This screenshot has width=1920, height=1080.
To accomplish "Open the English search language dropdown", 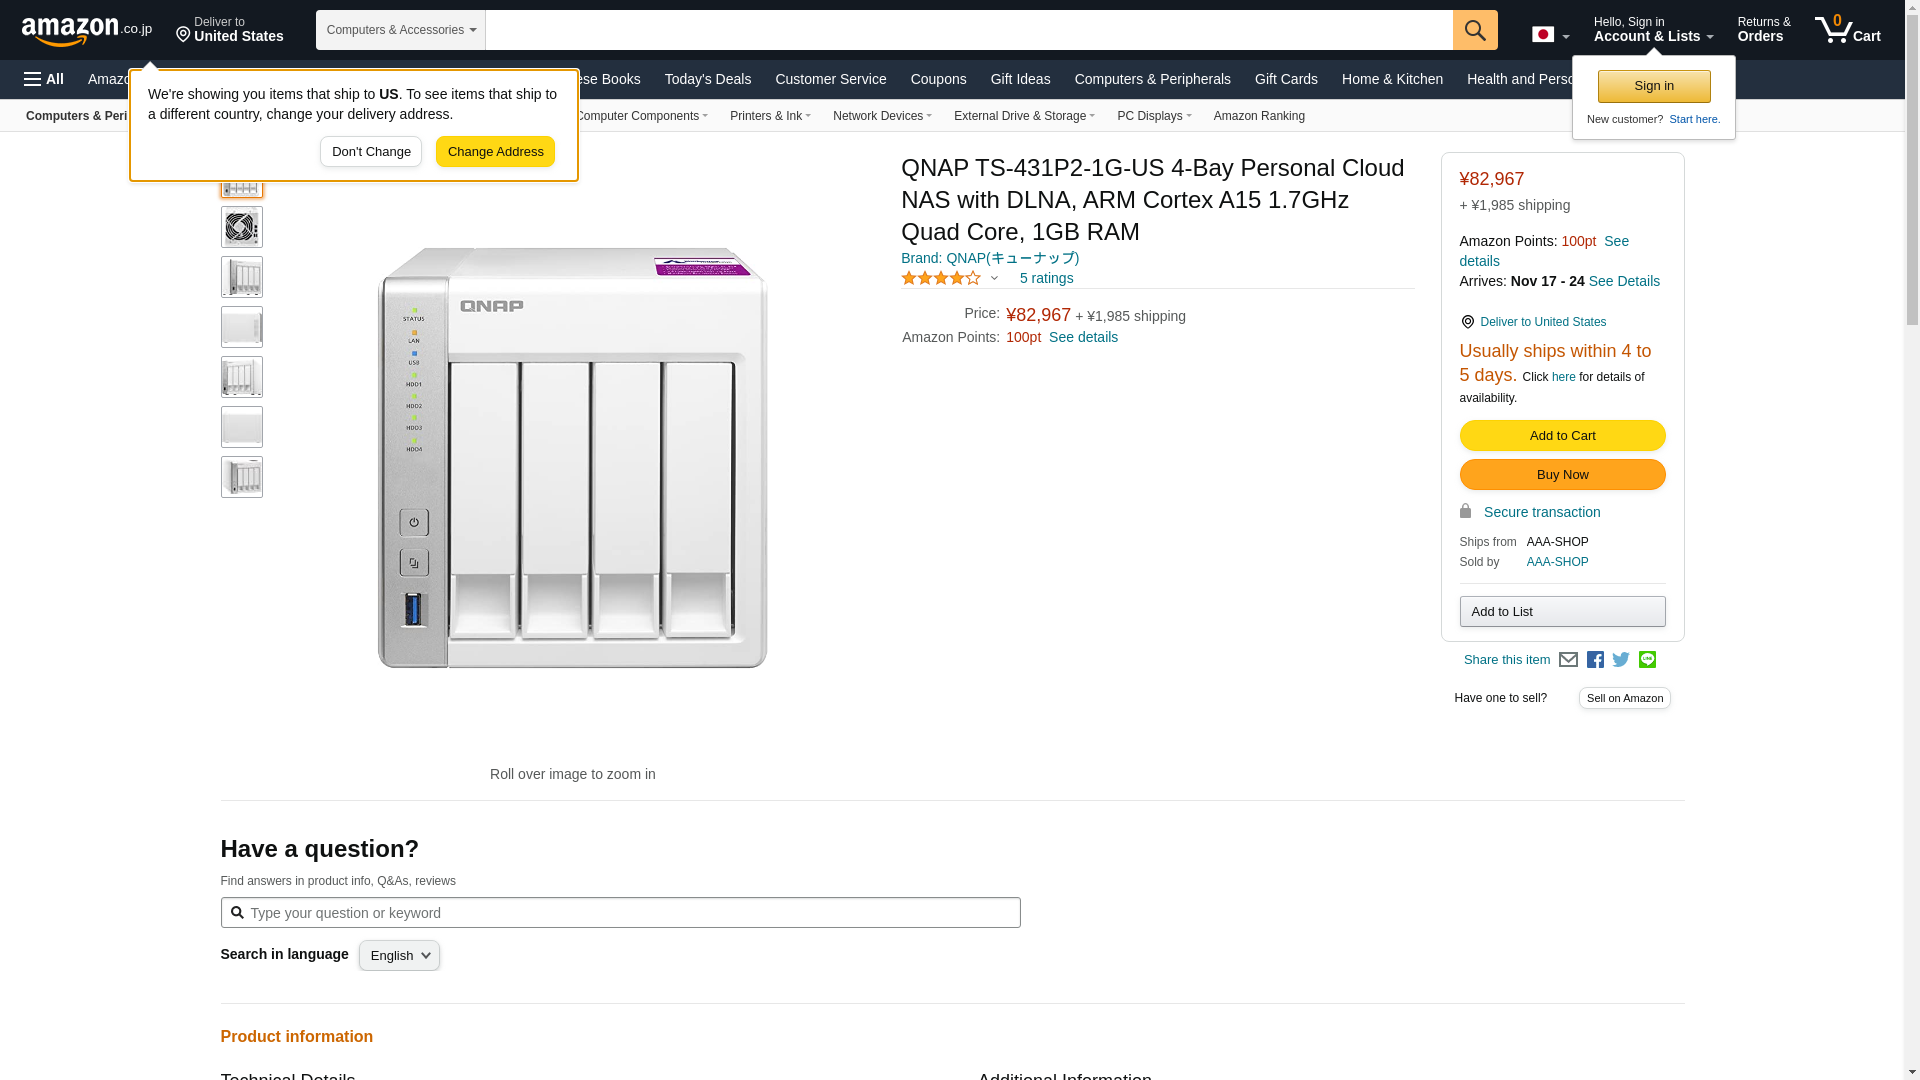I will click(x=399, y=955).
